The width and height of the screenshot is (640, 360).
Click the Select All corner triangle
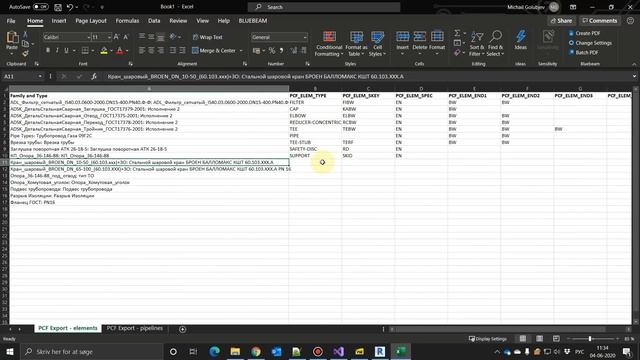coord(5,89)
